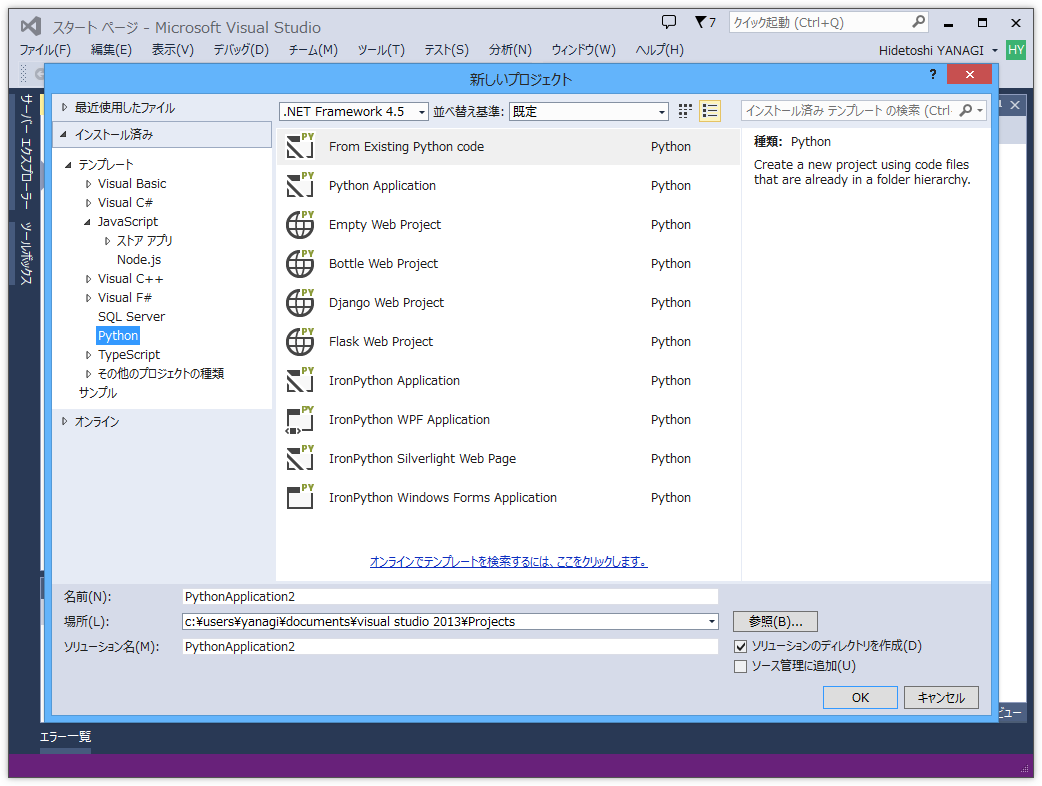The height and width of the screenshot is (786, 1042).
Task: Switch to medium icons list view
Action: pos(710,111)
